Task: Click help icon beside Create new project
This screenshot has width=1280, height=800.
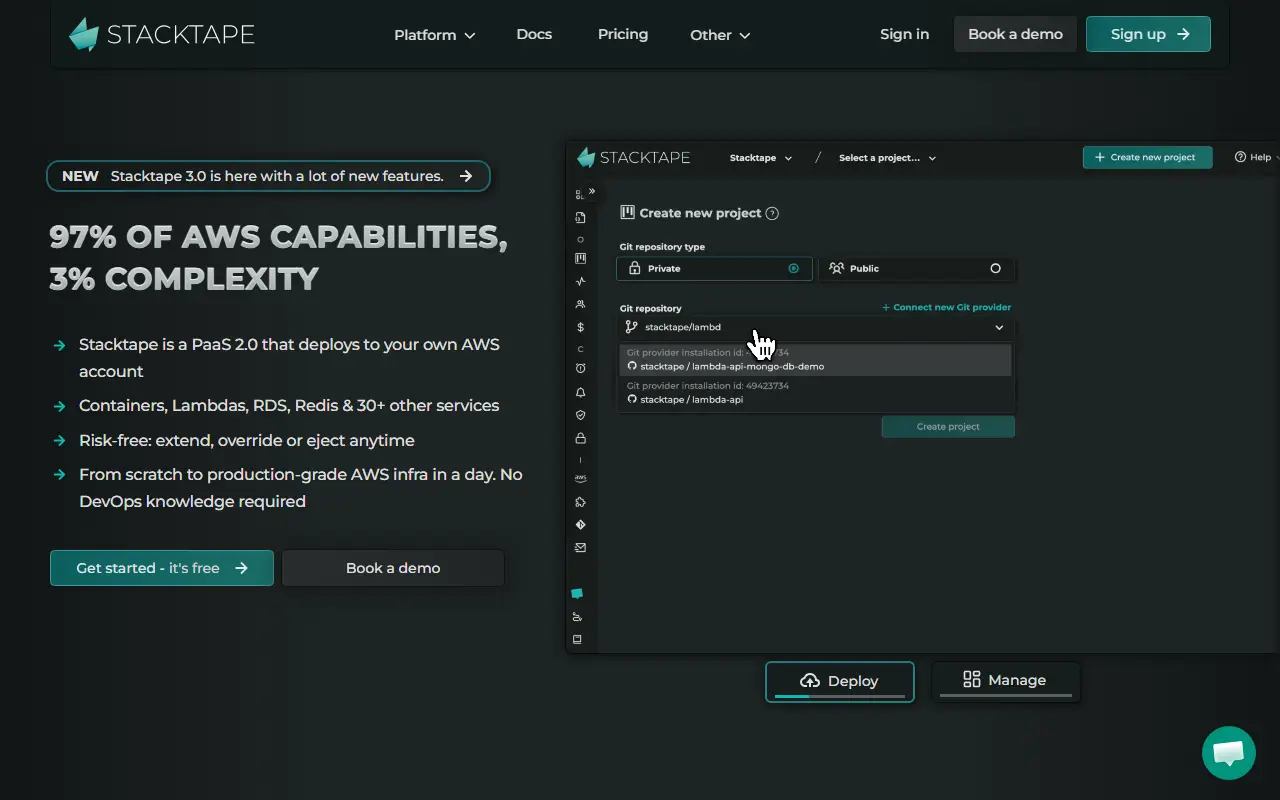Action: click(772, 213)
